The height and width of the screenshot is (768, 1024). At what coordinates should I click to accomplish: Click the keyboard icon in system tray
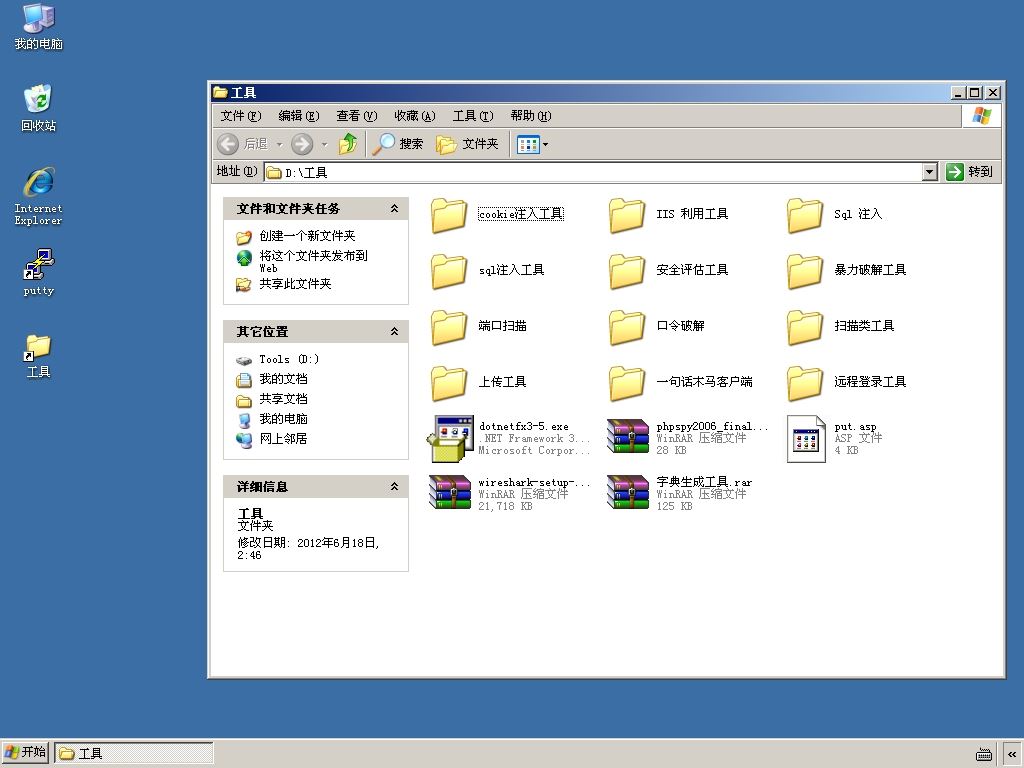pyautogui.click(x=984, y=754)
